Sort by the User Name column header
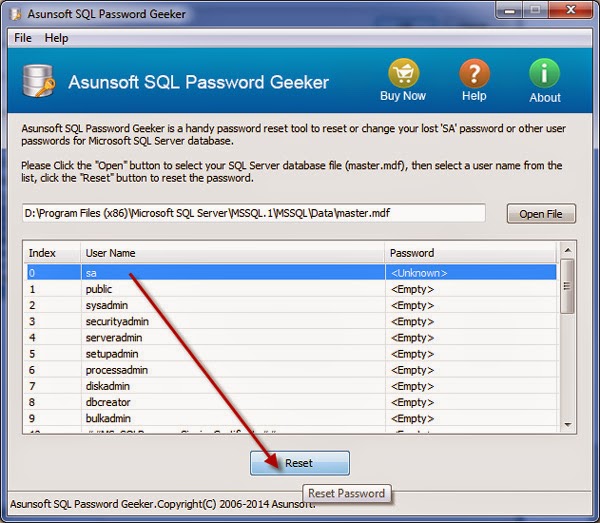The height and width of the screenshot is (523, 600). (x=232, y=253)
